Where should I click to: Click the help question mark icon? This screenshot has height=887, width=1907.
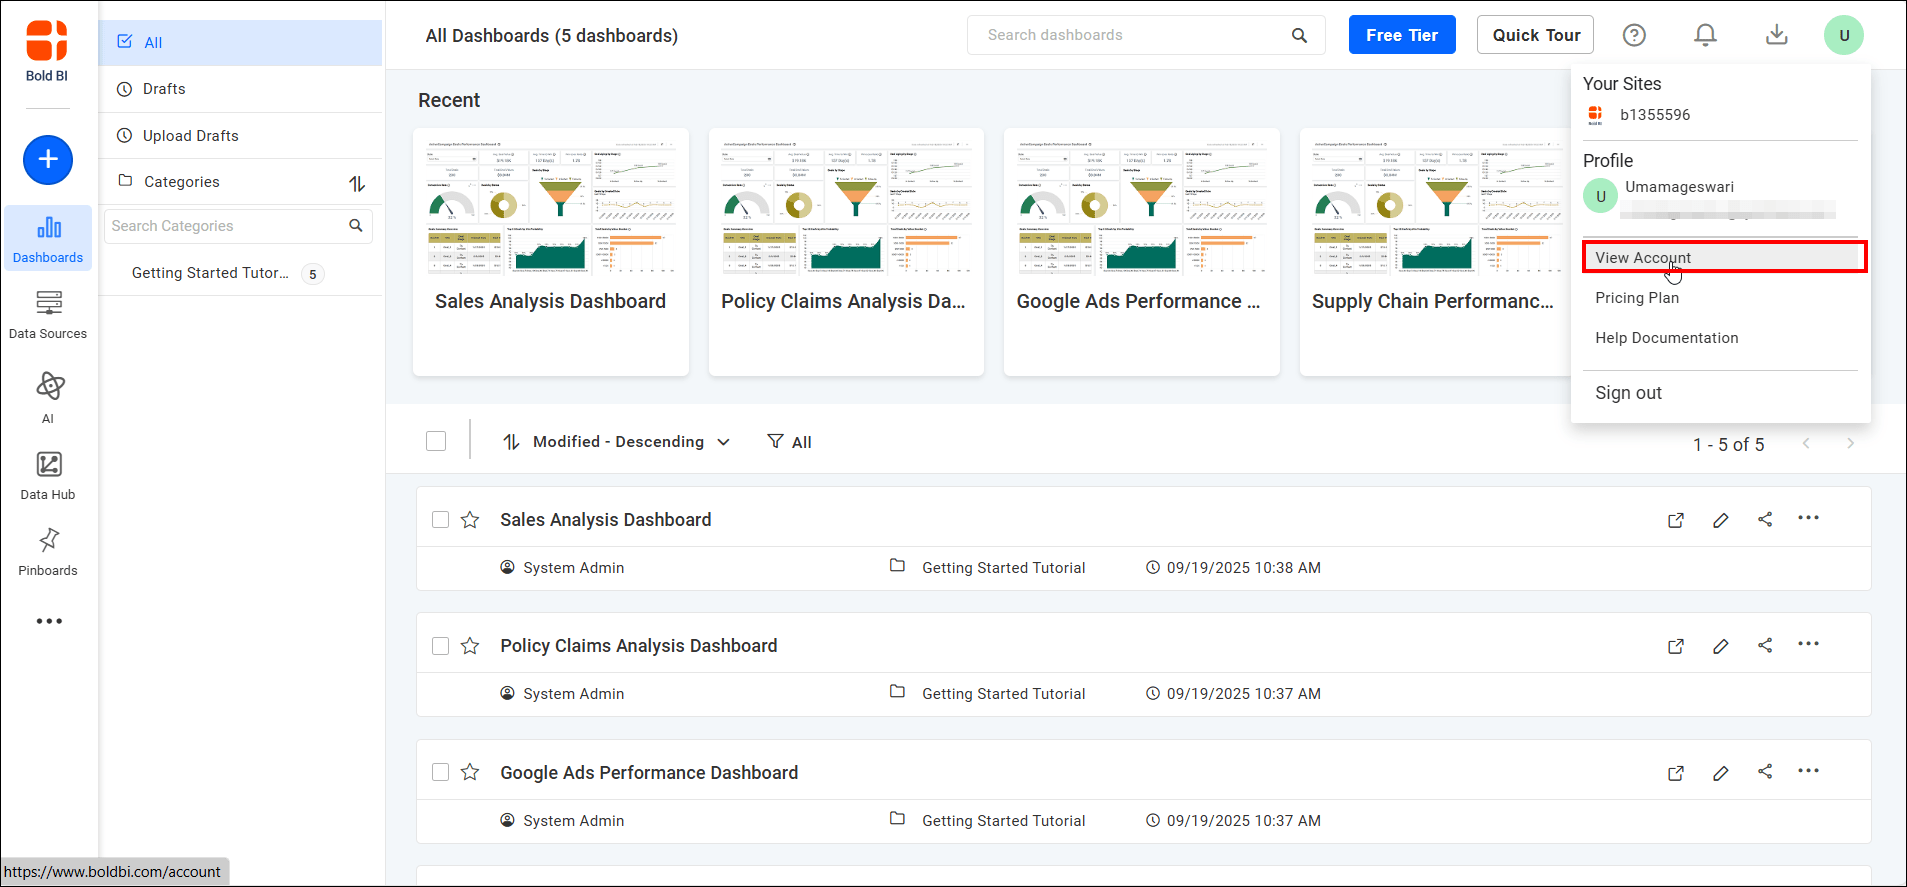click(x=1634, y=35)
